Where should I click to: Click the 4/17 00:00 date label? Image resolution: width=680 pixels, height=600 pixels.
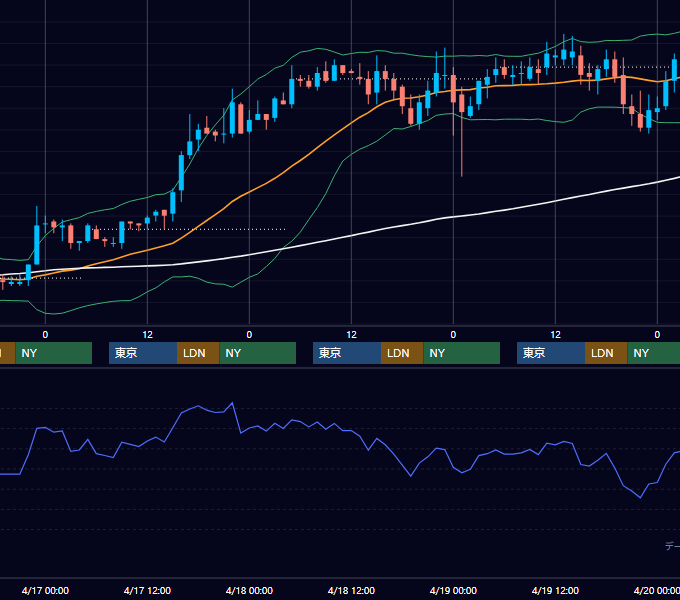coord(45,590)
